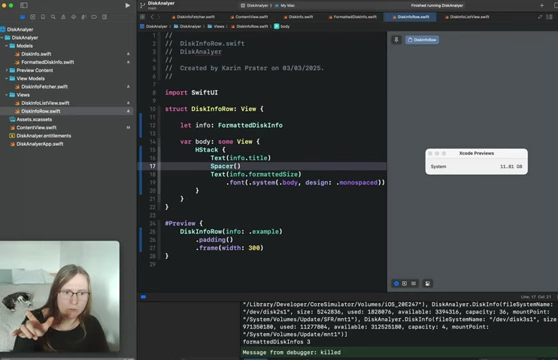Collapse the Views folder
The width and height of the screenshot is (558, 360).
coord(6,95)
